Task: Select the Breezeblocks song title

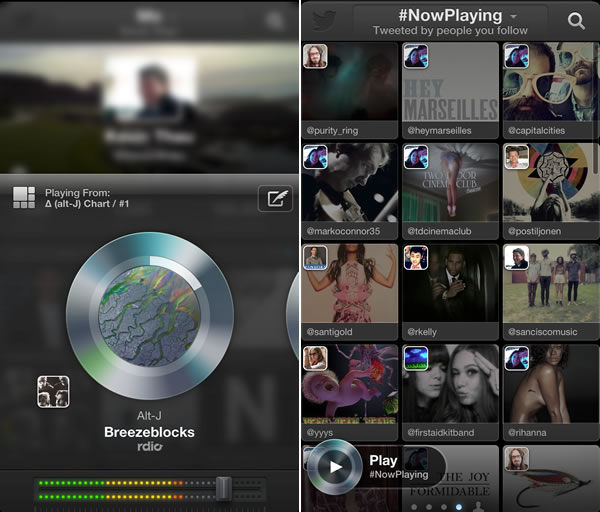Action: coord(149,432)
